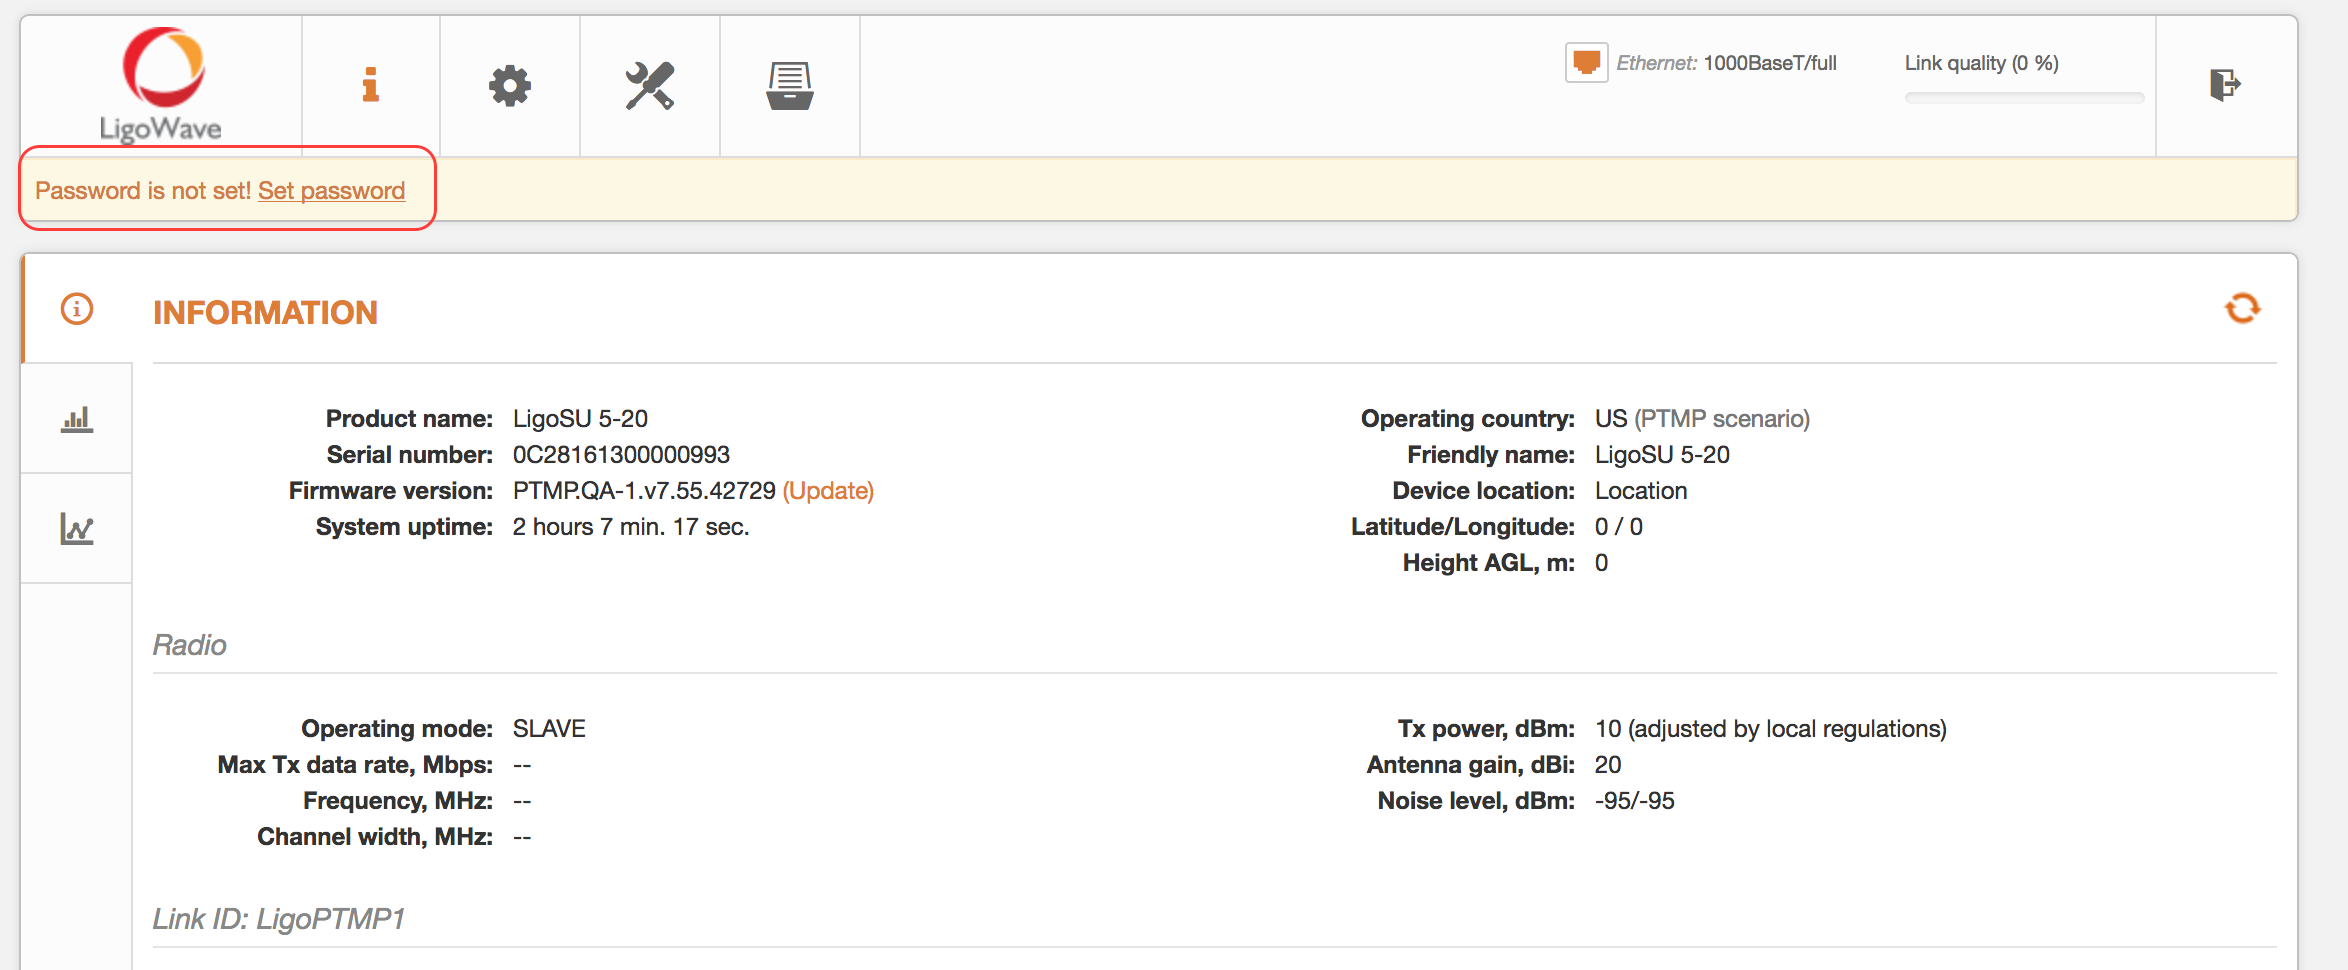The image size is (2348, 970).
Task: Switch to the line graph tab
Action: point(77,529)
